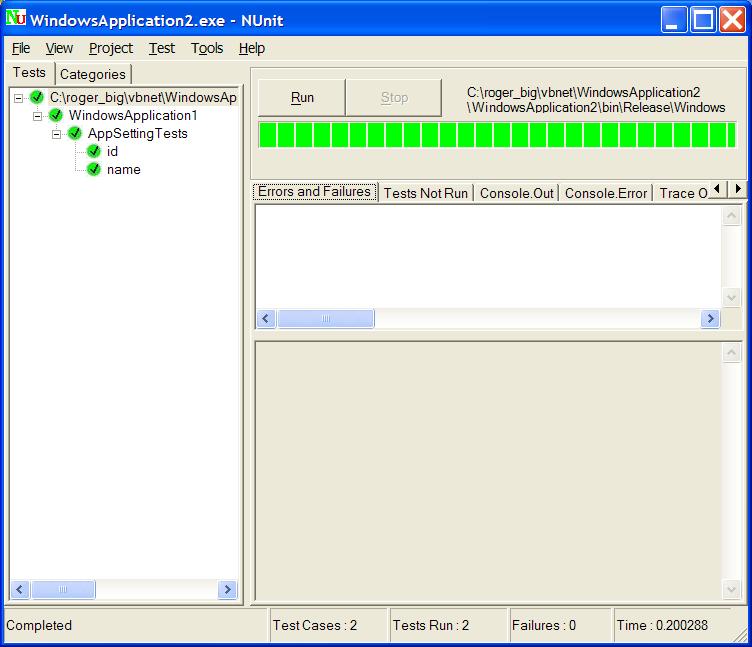Open the File menu

click(x=21, y=48)
